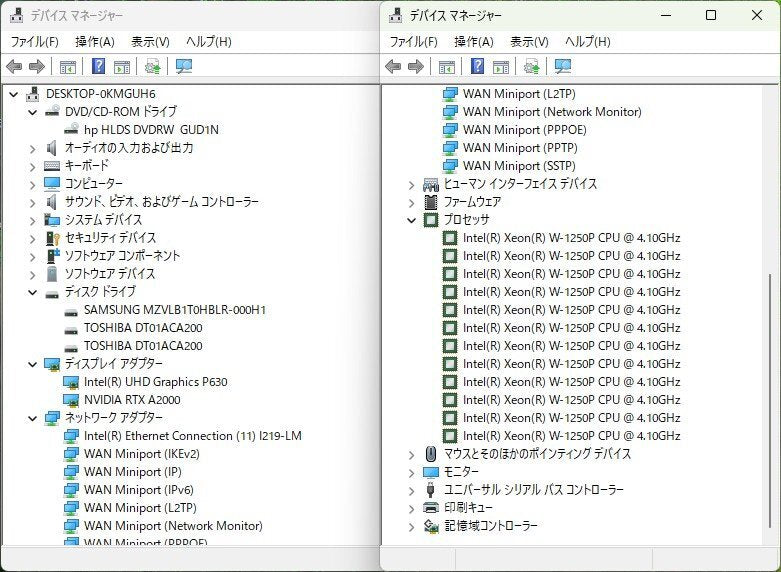Click Update driver icon in left window toolbar
The image size is (781, 572).
point(152,66)
